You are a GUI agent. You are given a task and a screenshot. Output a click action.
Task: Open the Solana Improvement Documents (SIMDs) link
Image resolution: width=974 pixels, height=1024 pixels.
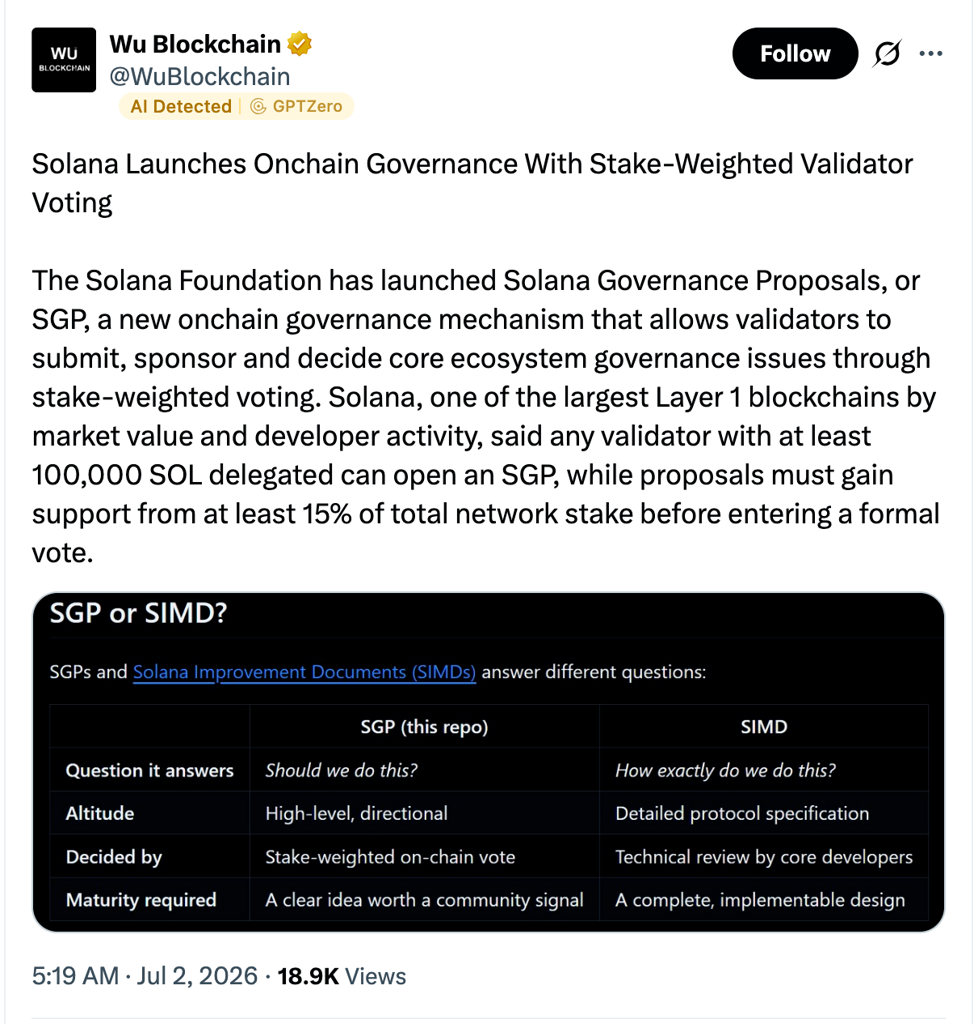pos(304,672)
